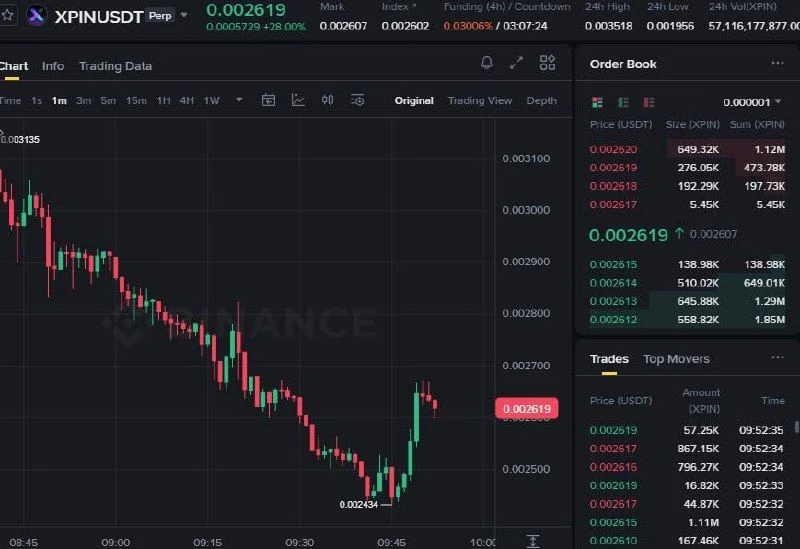800x549 pixels.
Task: Select ask price 0.002617 row
Action: 687,205
